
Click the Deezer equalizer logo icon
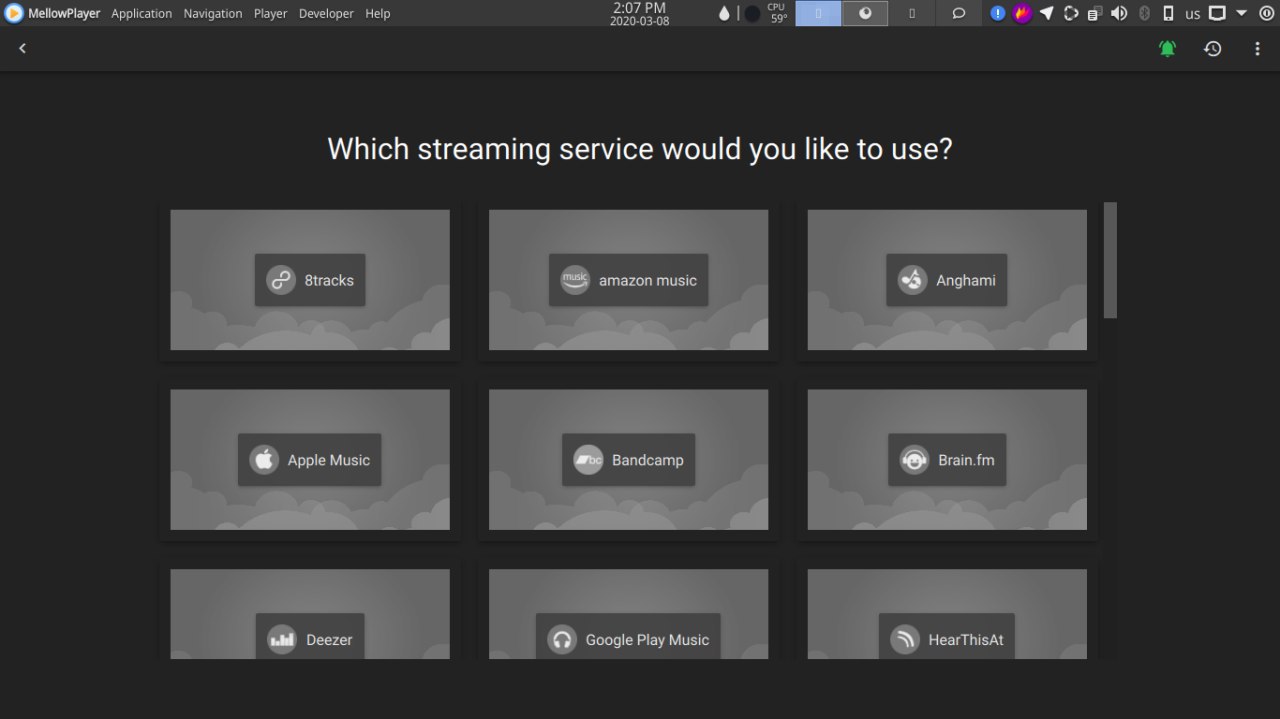[282, 640]
